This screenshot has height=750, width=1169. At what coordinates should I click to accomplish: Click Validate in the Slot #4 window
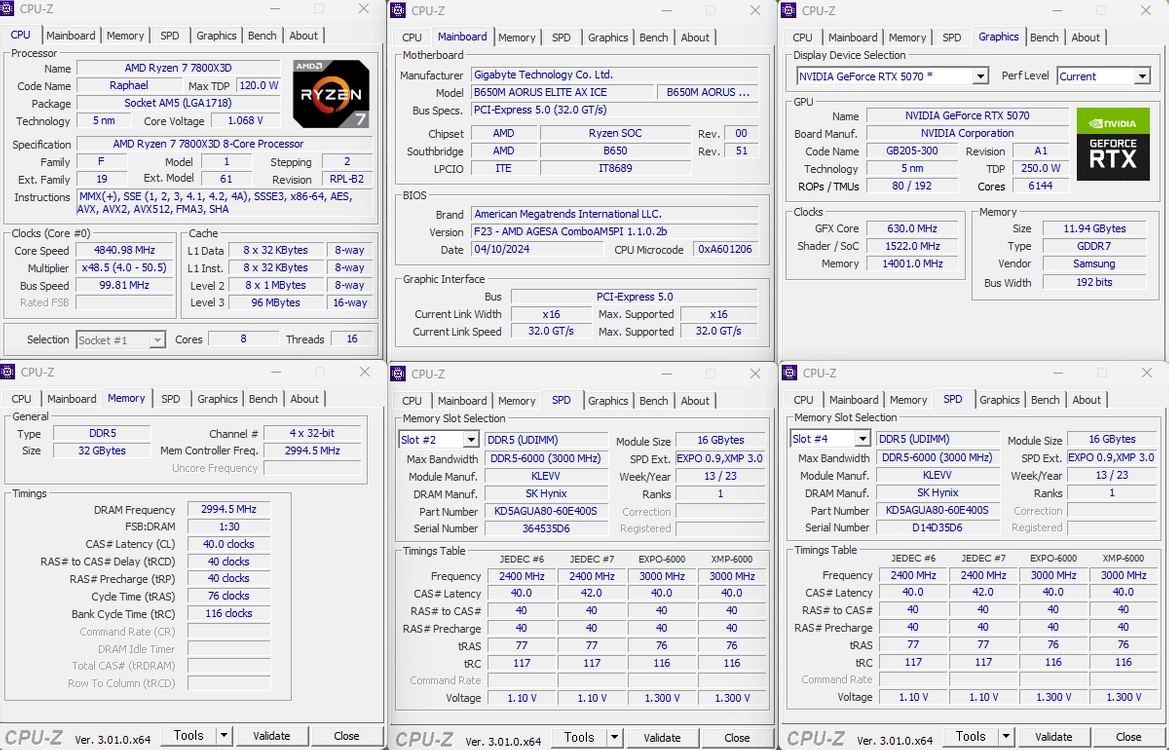point(1053,737)
